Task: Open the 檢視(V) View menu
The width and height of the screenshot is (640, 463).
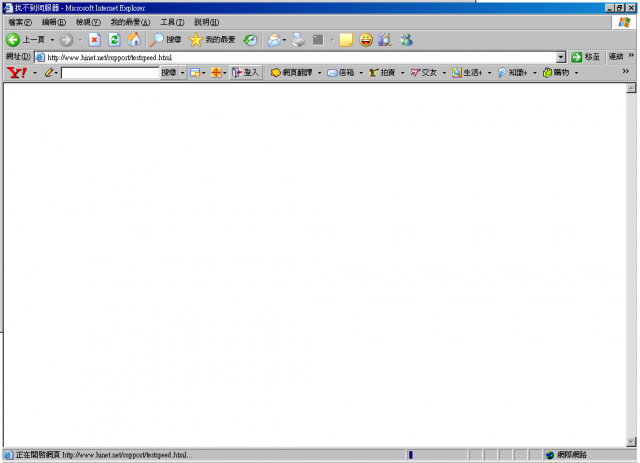Action: [88, 22]
